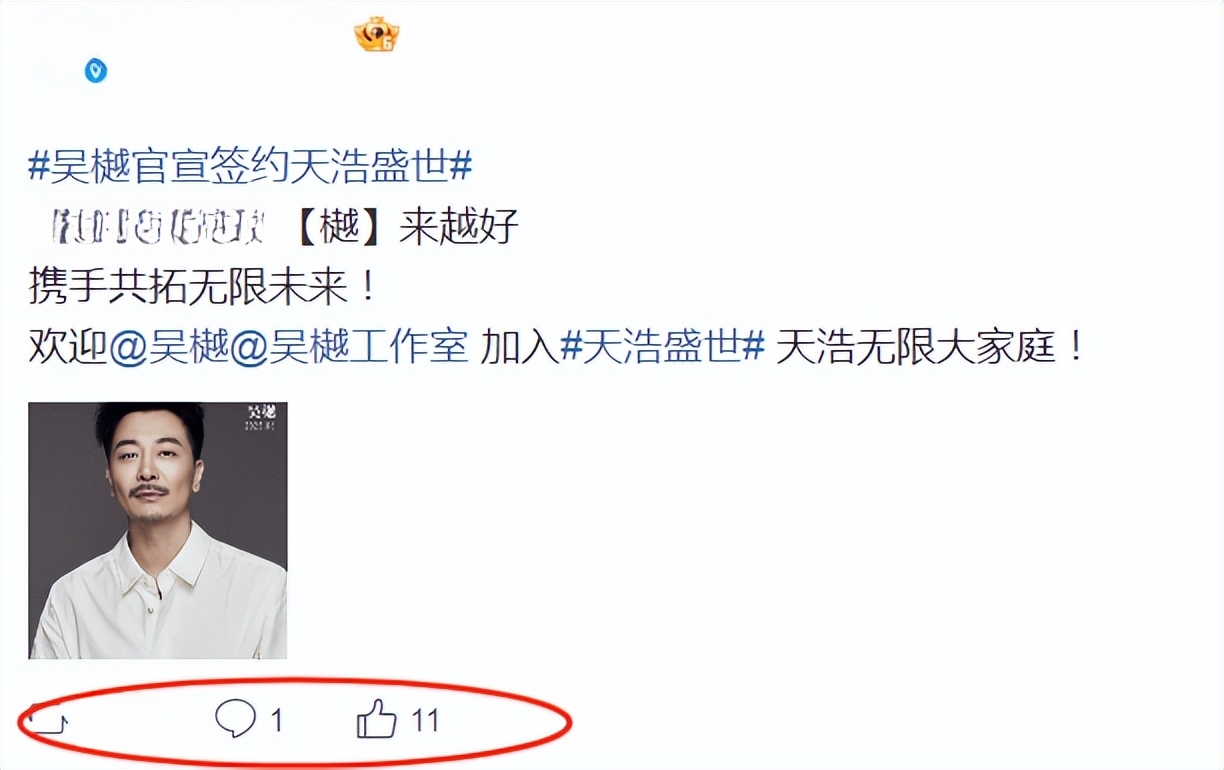Click the repost share arrow icon

coord(45,720)
